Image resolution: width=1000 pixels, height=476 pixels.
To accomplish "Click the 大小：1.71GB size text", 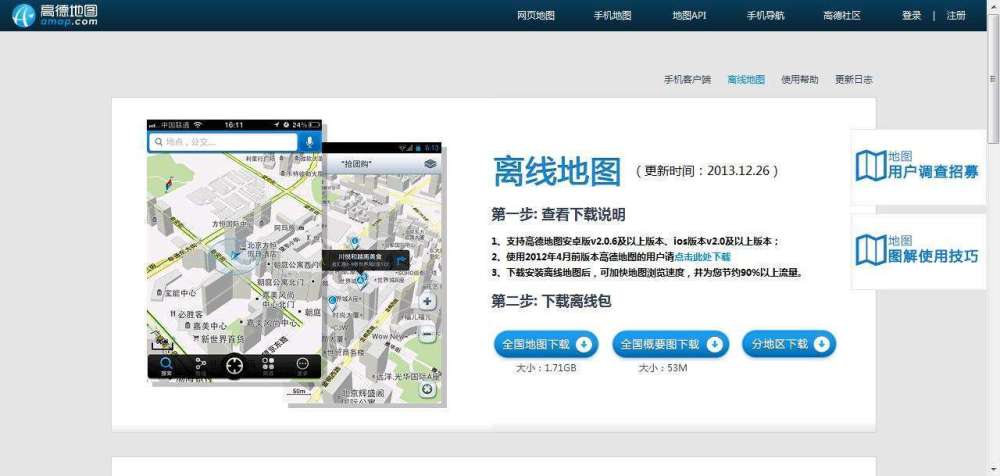I will (x=547, y=368).
